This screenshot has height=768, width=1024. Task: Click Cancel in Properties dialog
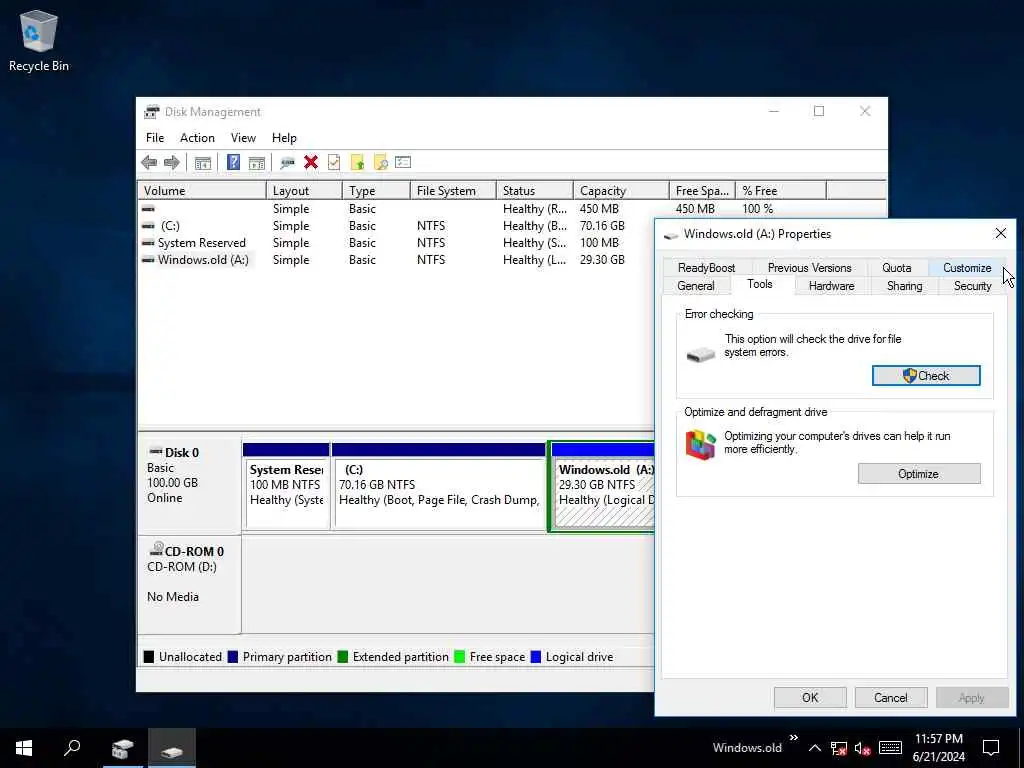[891, 697]
